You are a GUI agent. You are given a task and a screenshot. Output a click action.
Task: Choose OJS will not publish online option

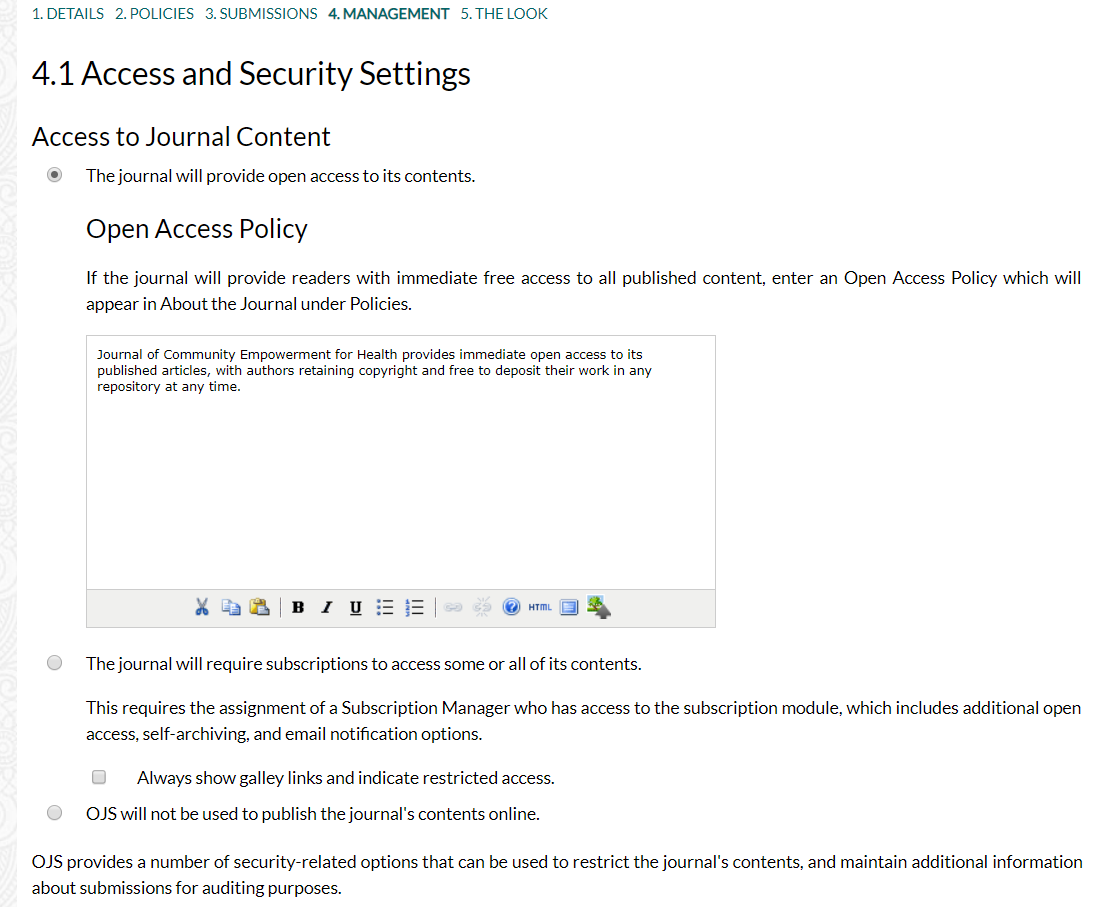pyautogui.click(x=54, y=813)
